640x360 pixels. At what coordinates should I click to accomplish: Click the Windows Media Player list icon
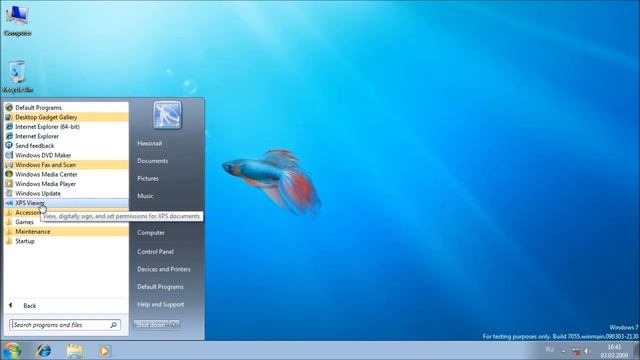tap(9, 184)
